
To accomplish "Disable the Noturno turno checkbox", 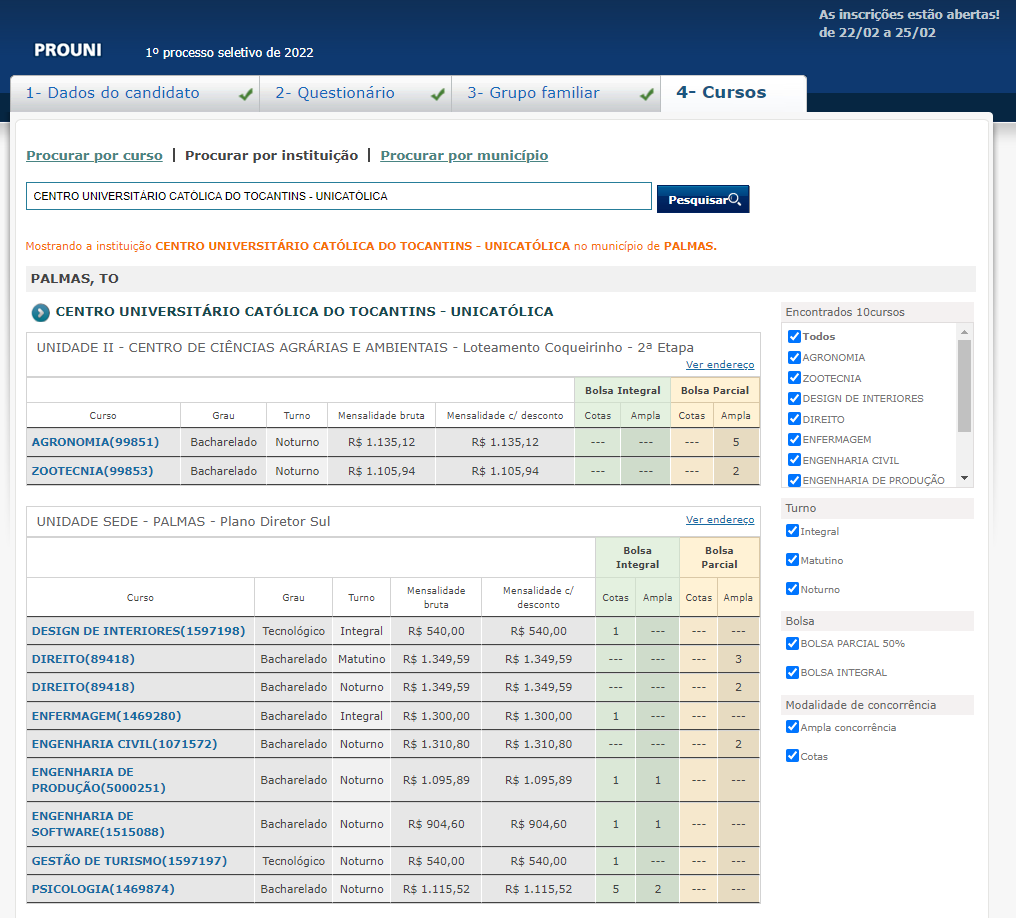I will click(792, 588).
